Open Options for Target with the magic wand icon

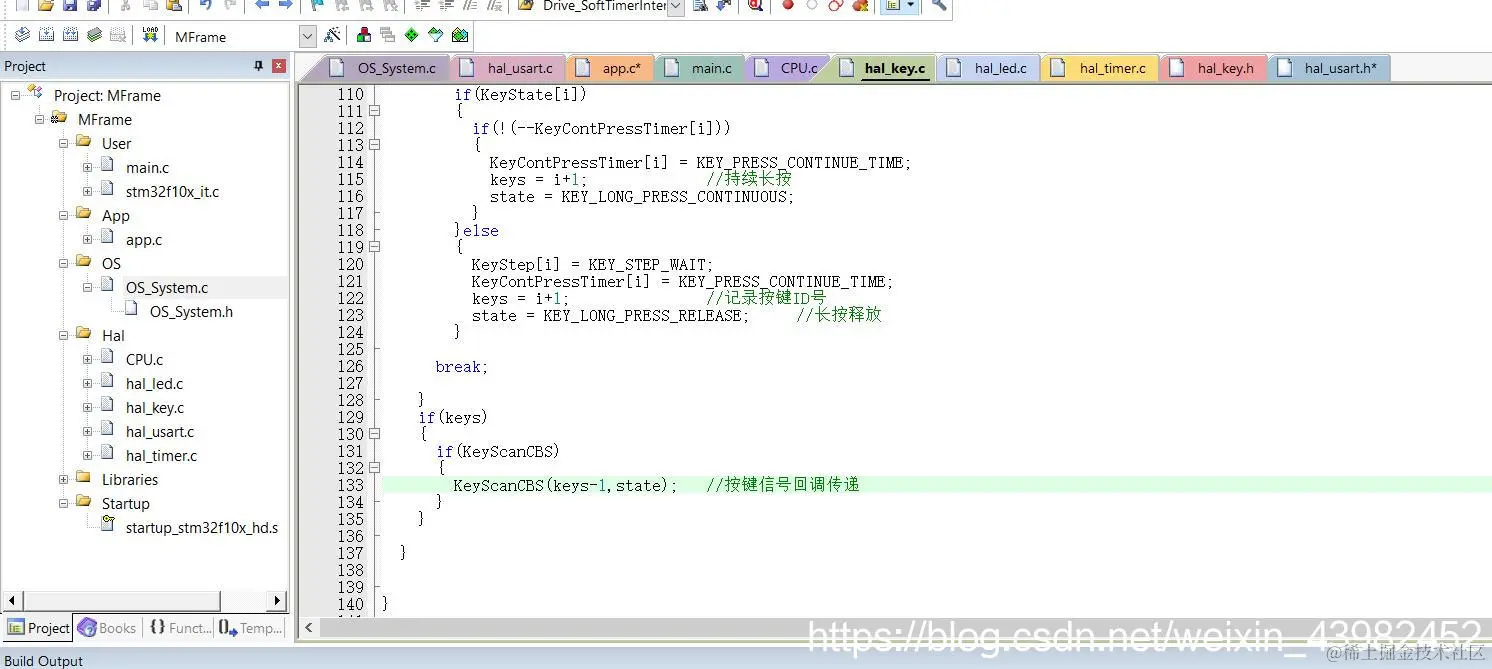click(x=332, y=35)
